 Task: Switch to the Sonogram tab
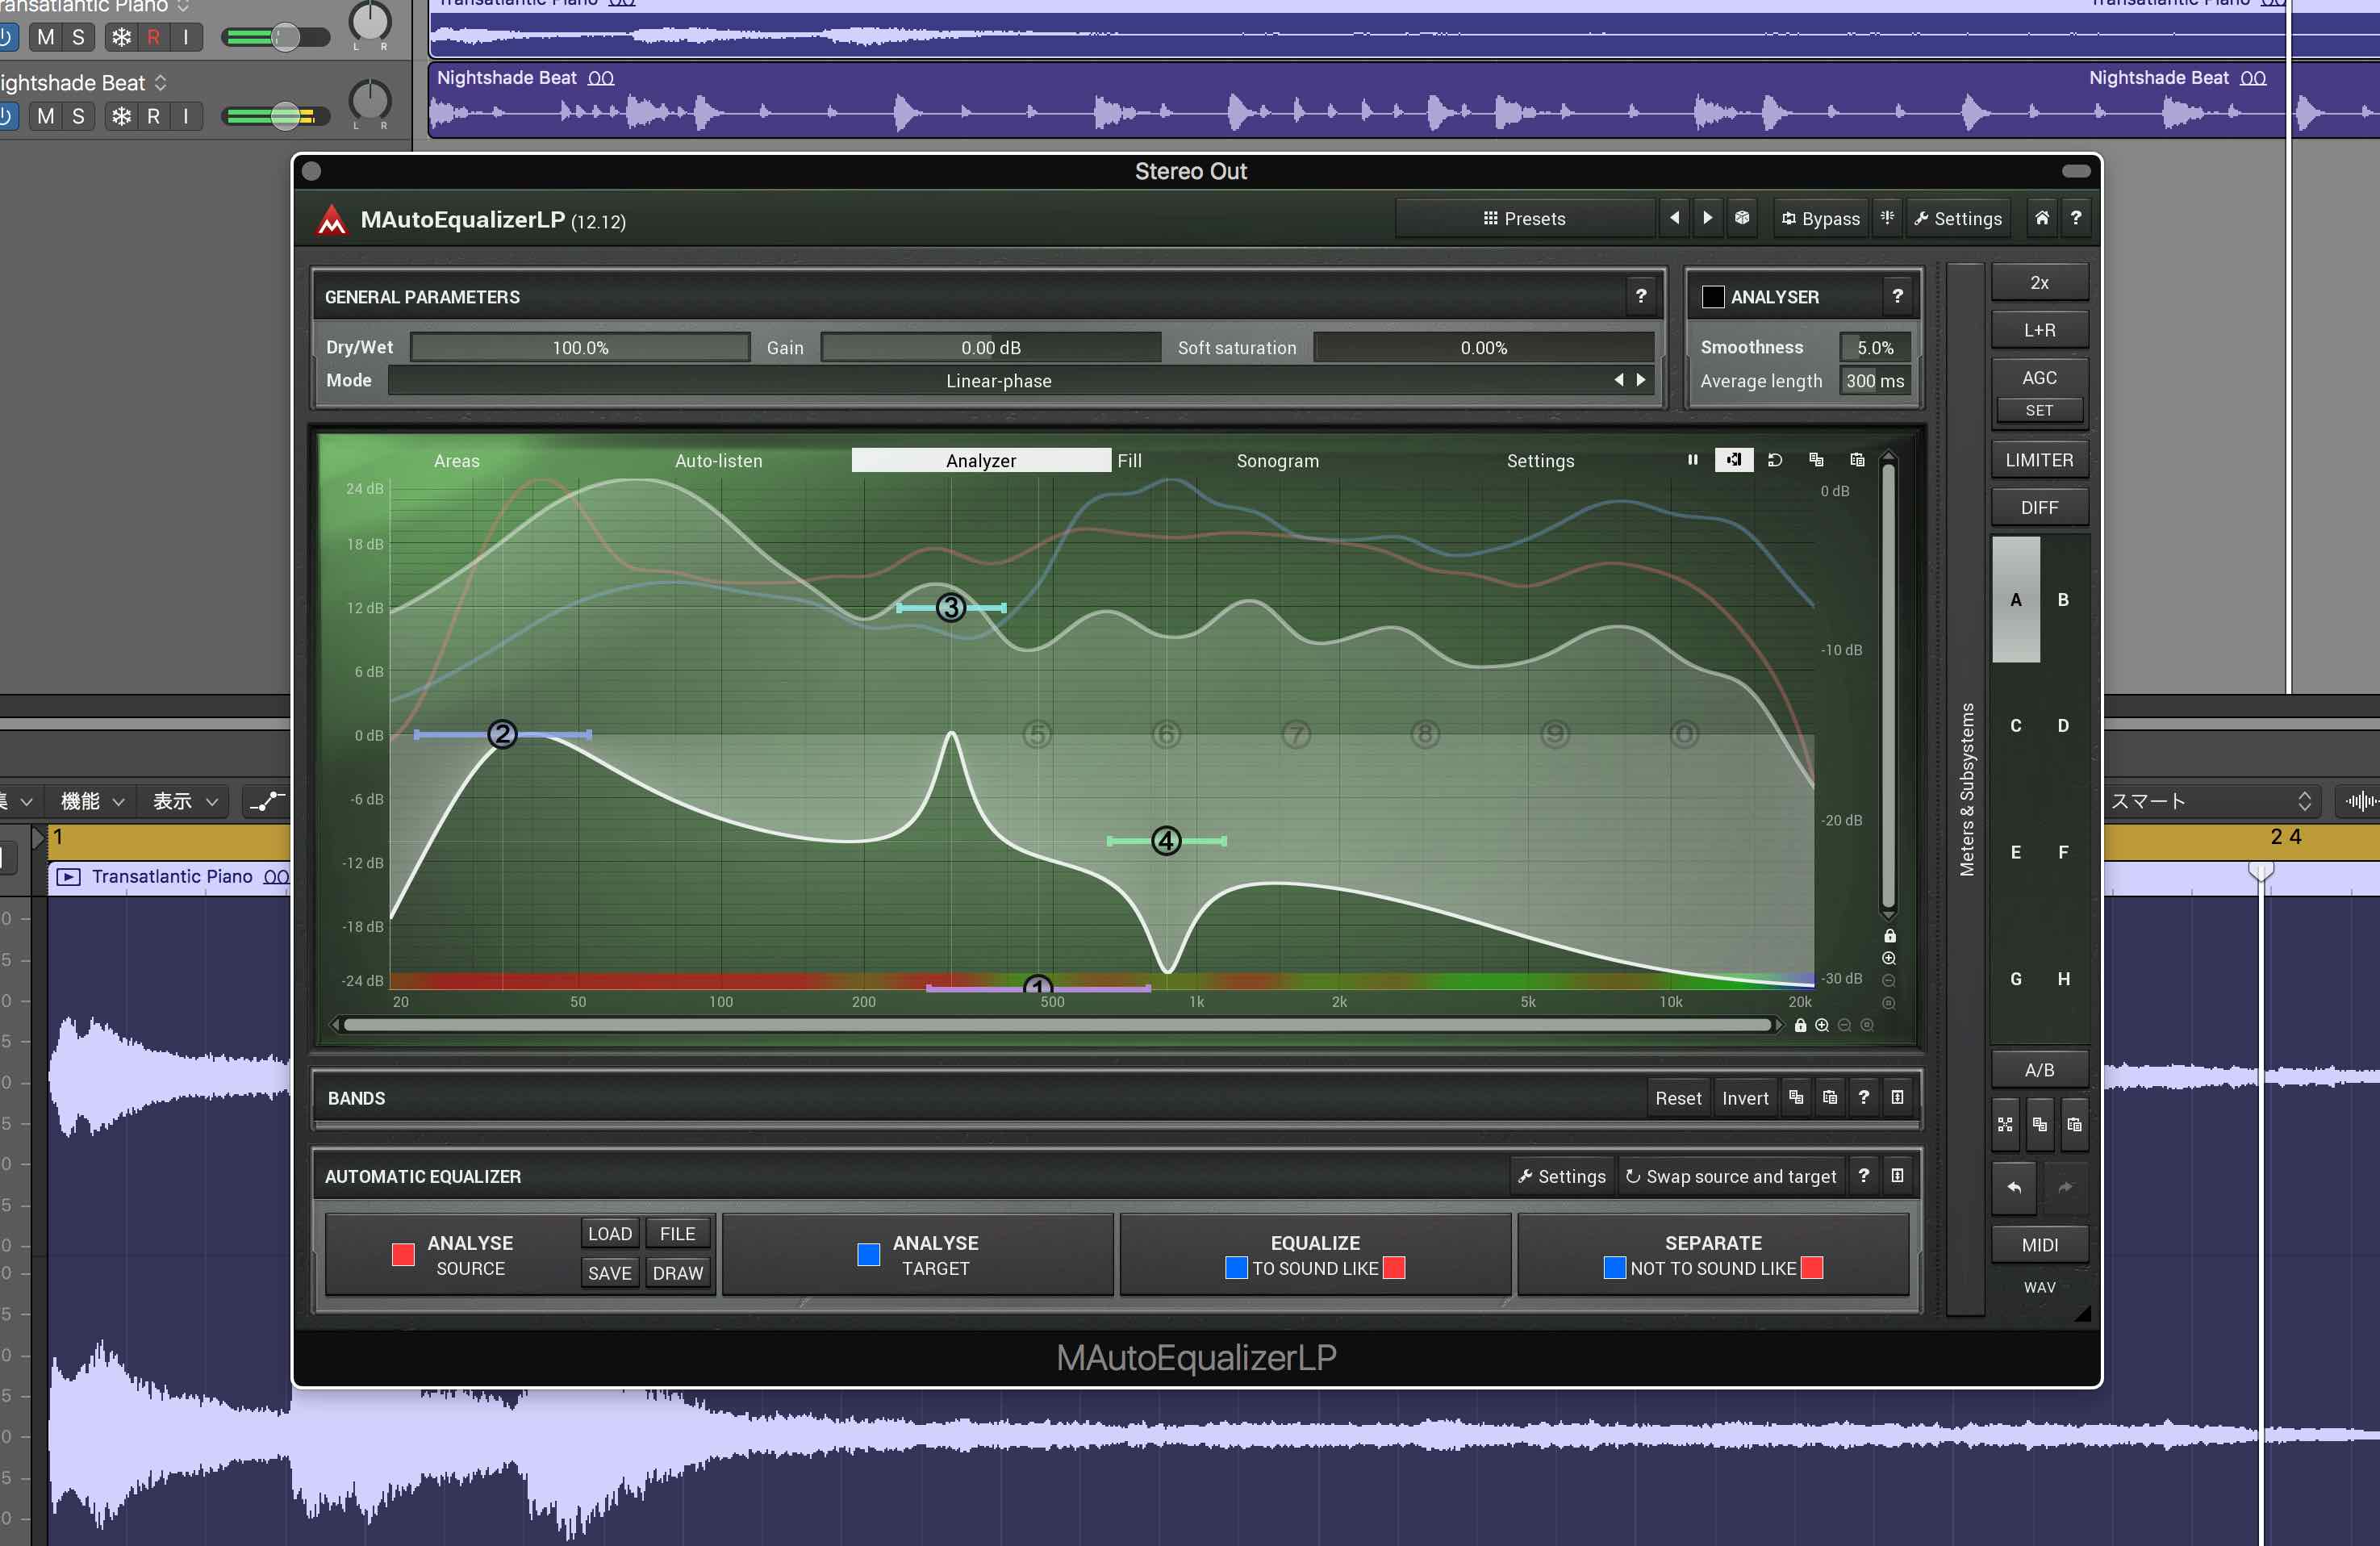point(1277,461)
